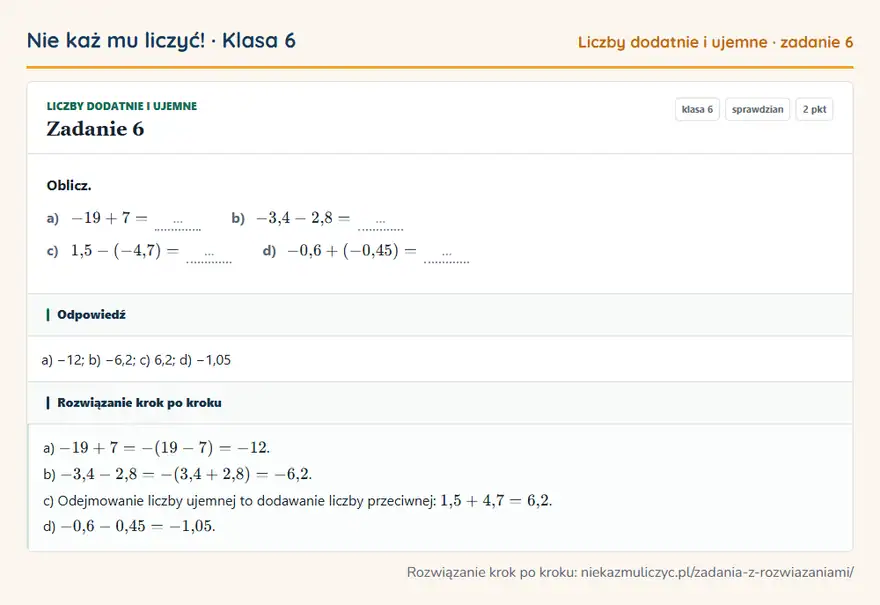Click the 'Oblicz.' instruction text
Viewport: 880px width, 605px height.
pyautogui.click(x=69, y=186)
